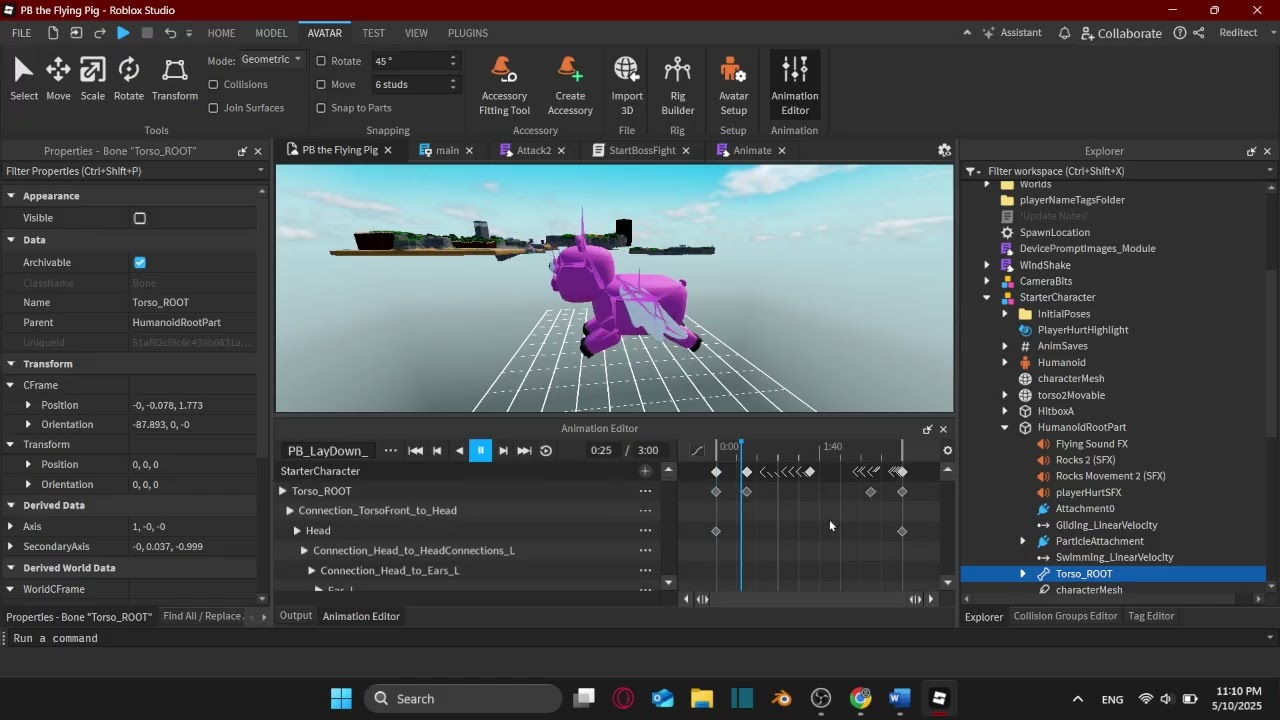The height and width of the screenshot is (720, 1280).
Task: Launch the Create Accessory tool
Action: [x=570, y=85]
